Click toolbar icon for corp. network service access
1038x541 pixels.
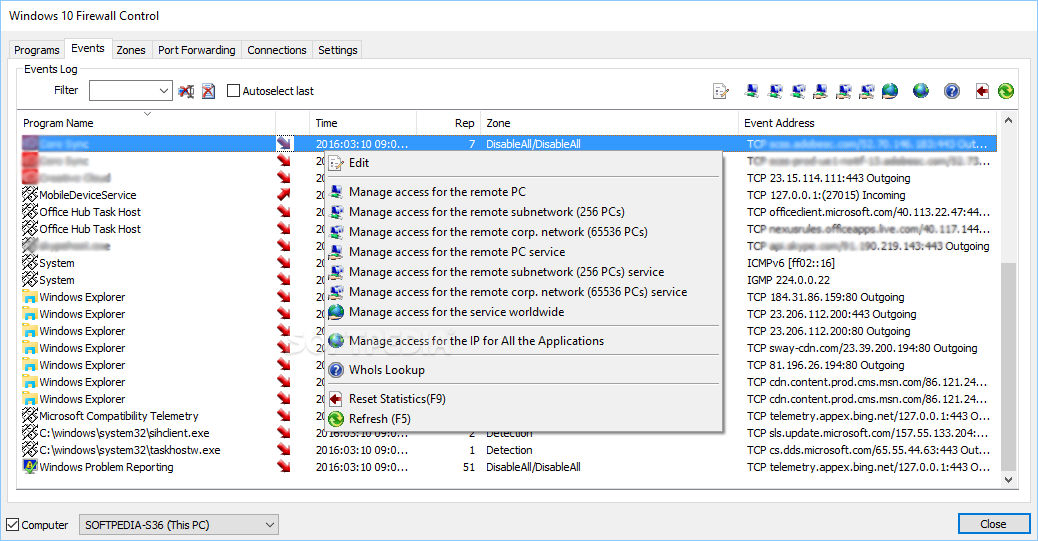(x=867, y=91)
